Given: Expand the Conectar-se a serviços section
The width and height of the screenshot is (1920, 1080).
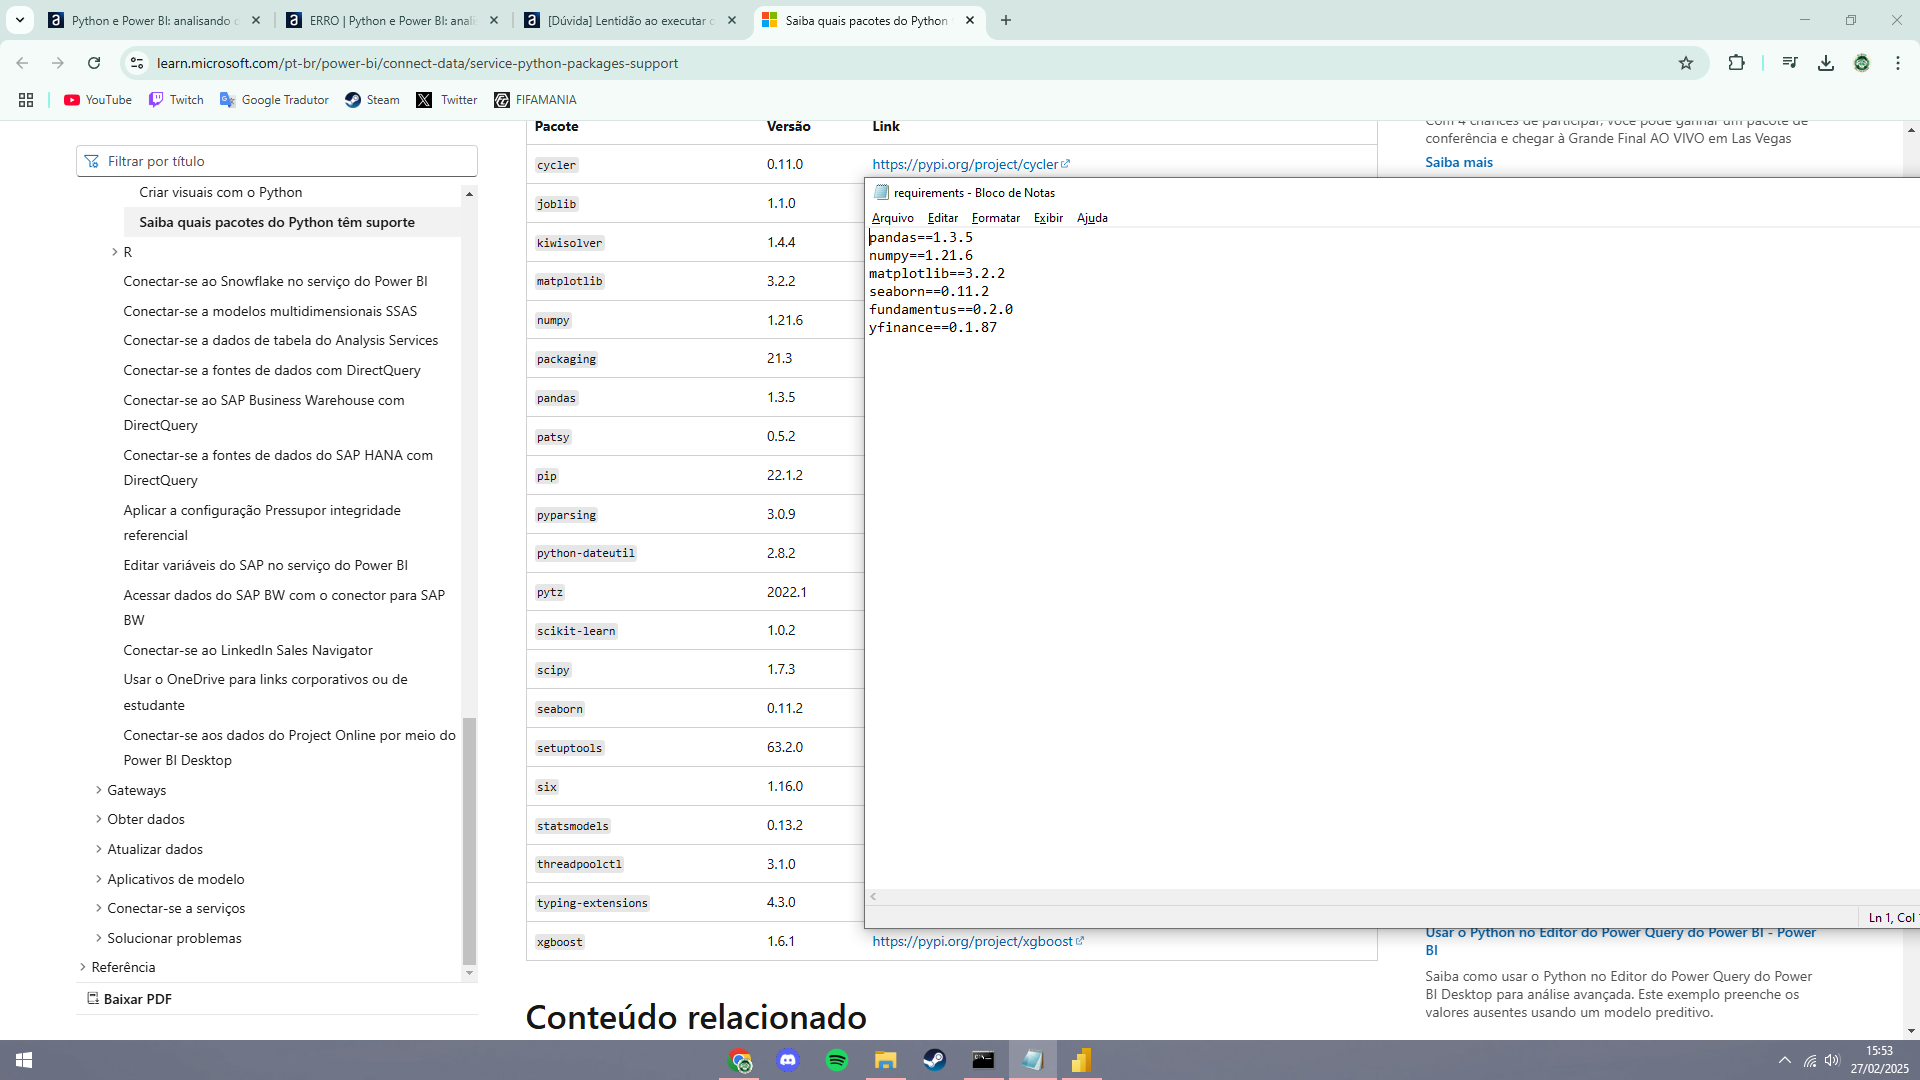Looking at the screenshot, I should point(99,908).
